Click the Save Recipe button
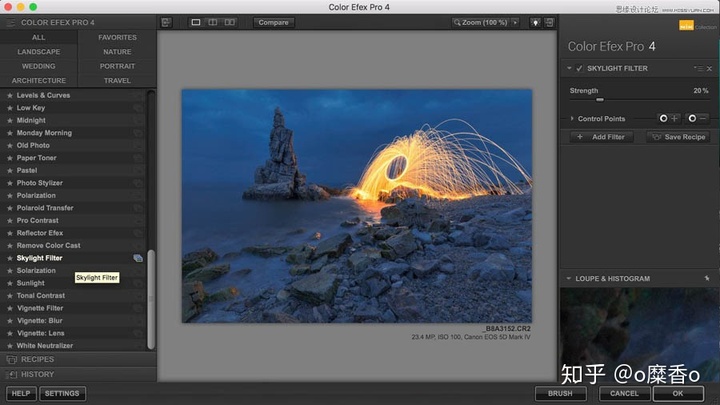 pyautogui.click(x=678, y=137)
